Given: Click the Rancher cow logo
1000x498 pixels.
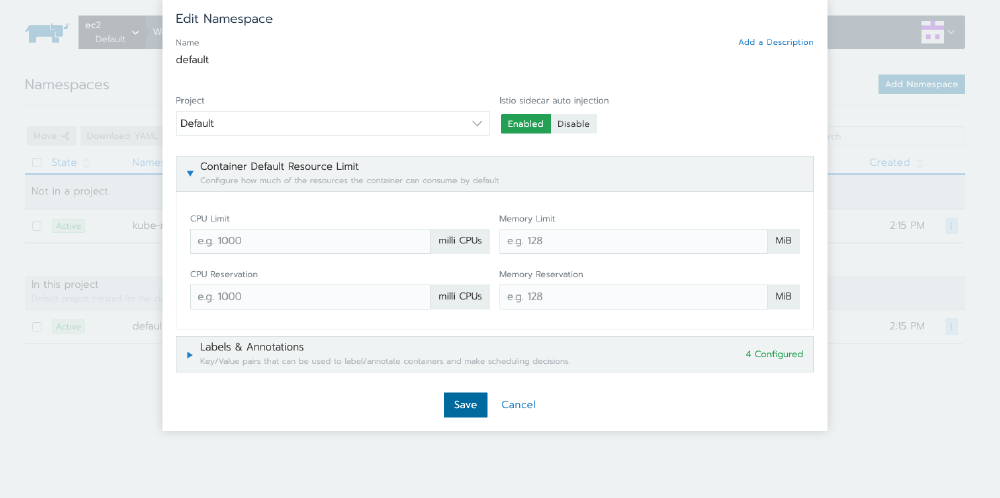Looking at the screenshot, I should (x=46, y=32).
